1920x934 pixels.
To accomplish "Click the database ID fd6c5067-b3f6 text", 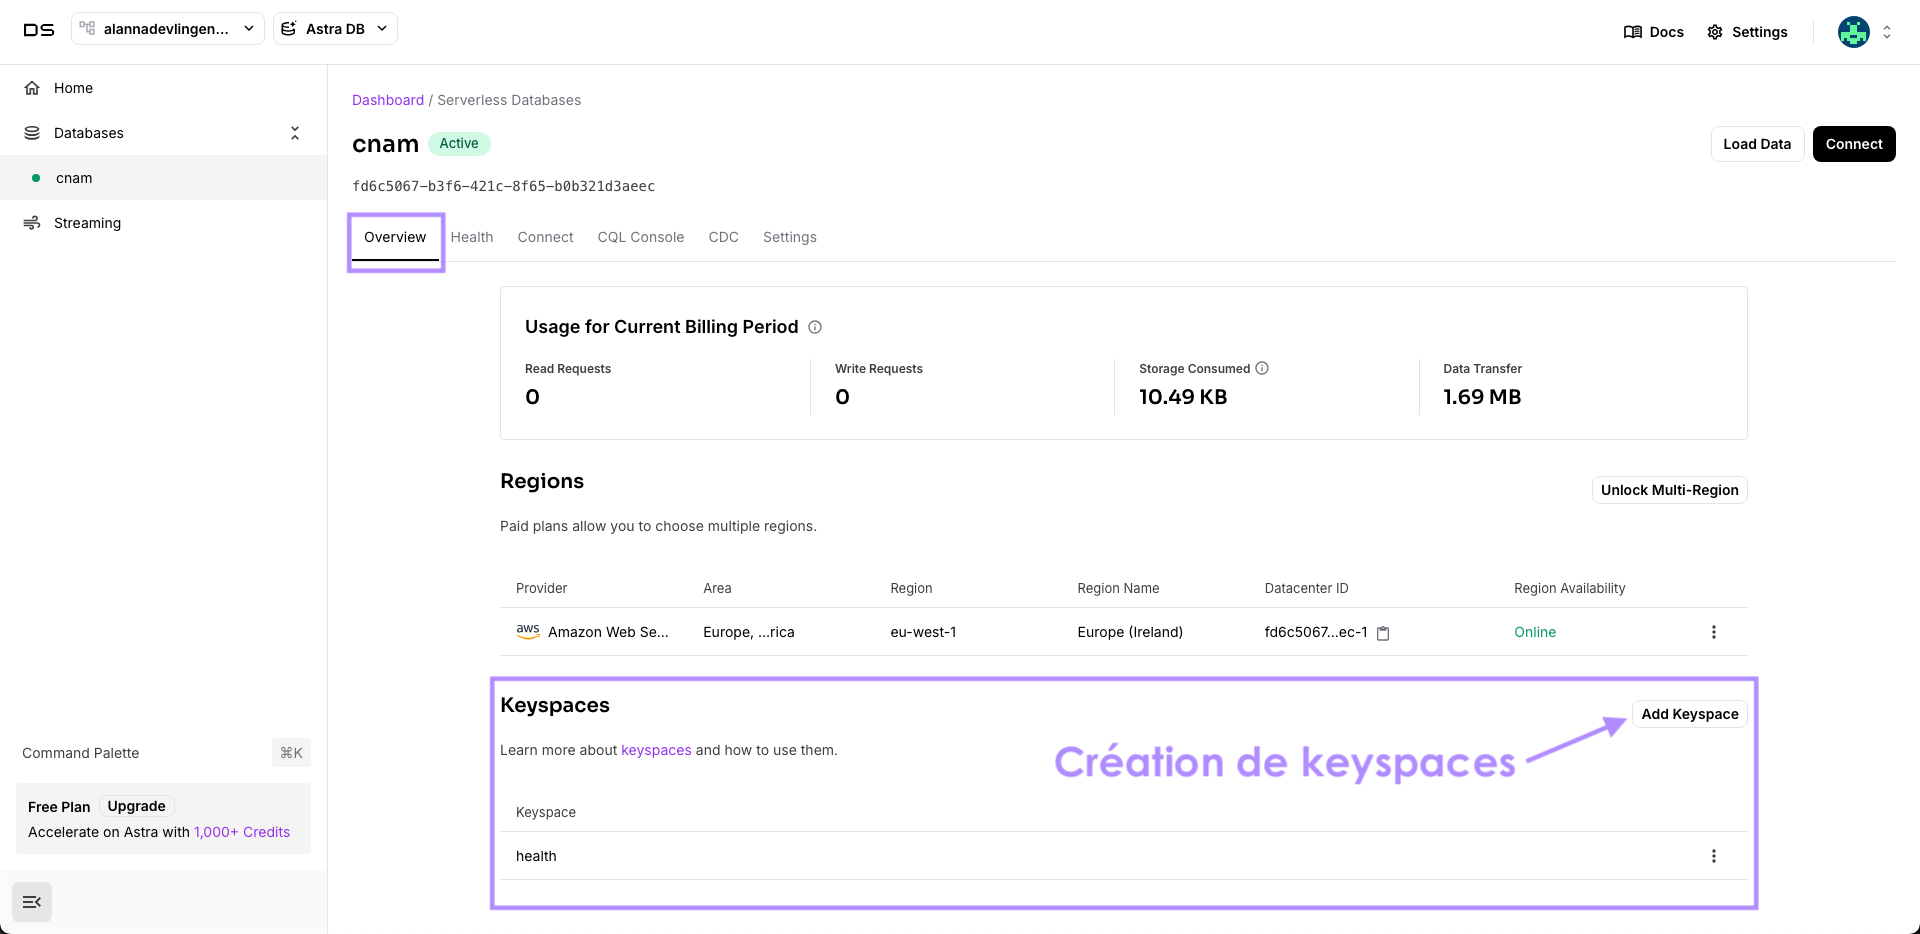I will (504, 186).
